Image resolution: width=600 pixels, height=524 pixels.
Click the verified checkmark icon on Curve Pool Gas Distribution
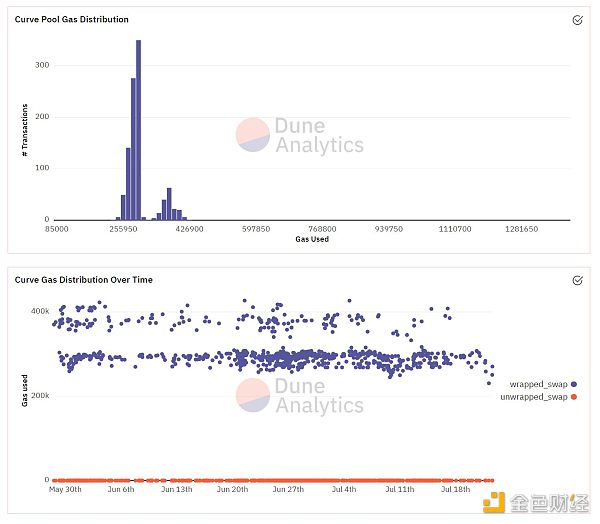(577, 20)
